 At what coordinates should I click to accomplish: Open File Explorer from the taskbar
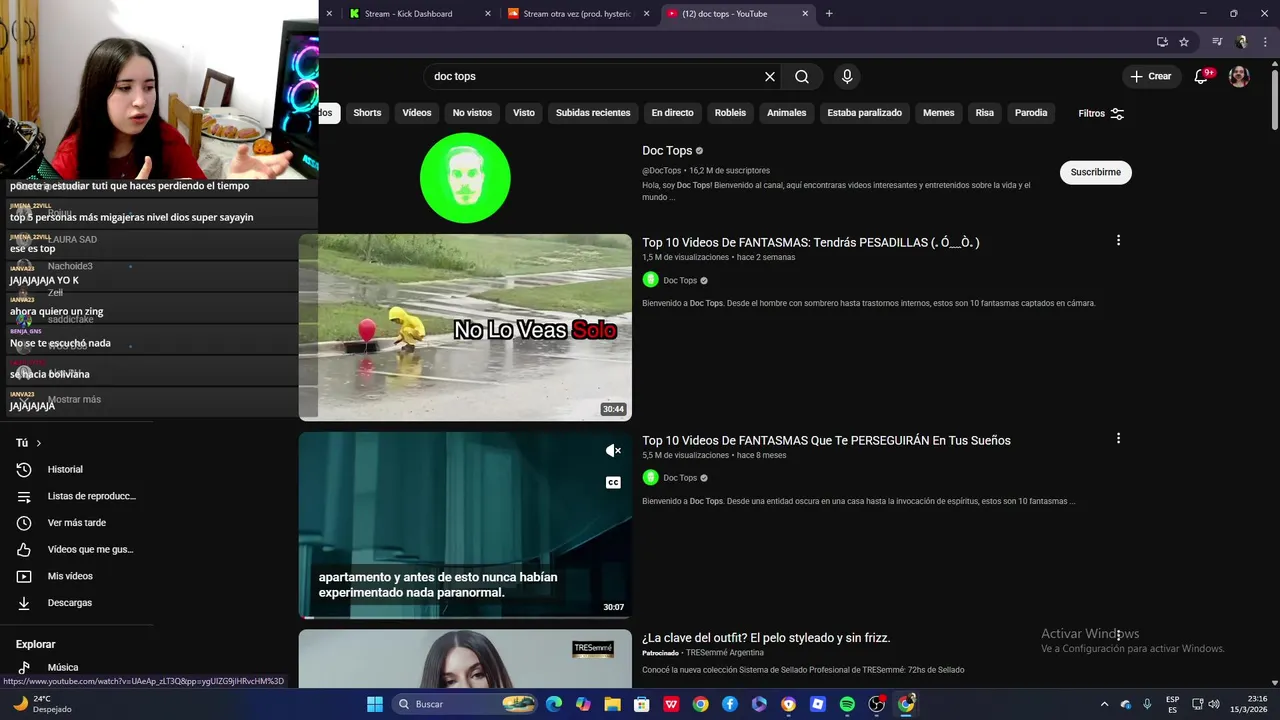612,704
